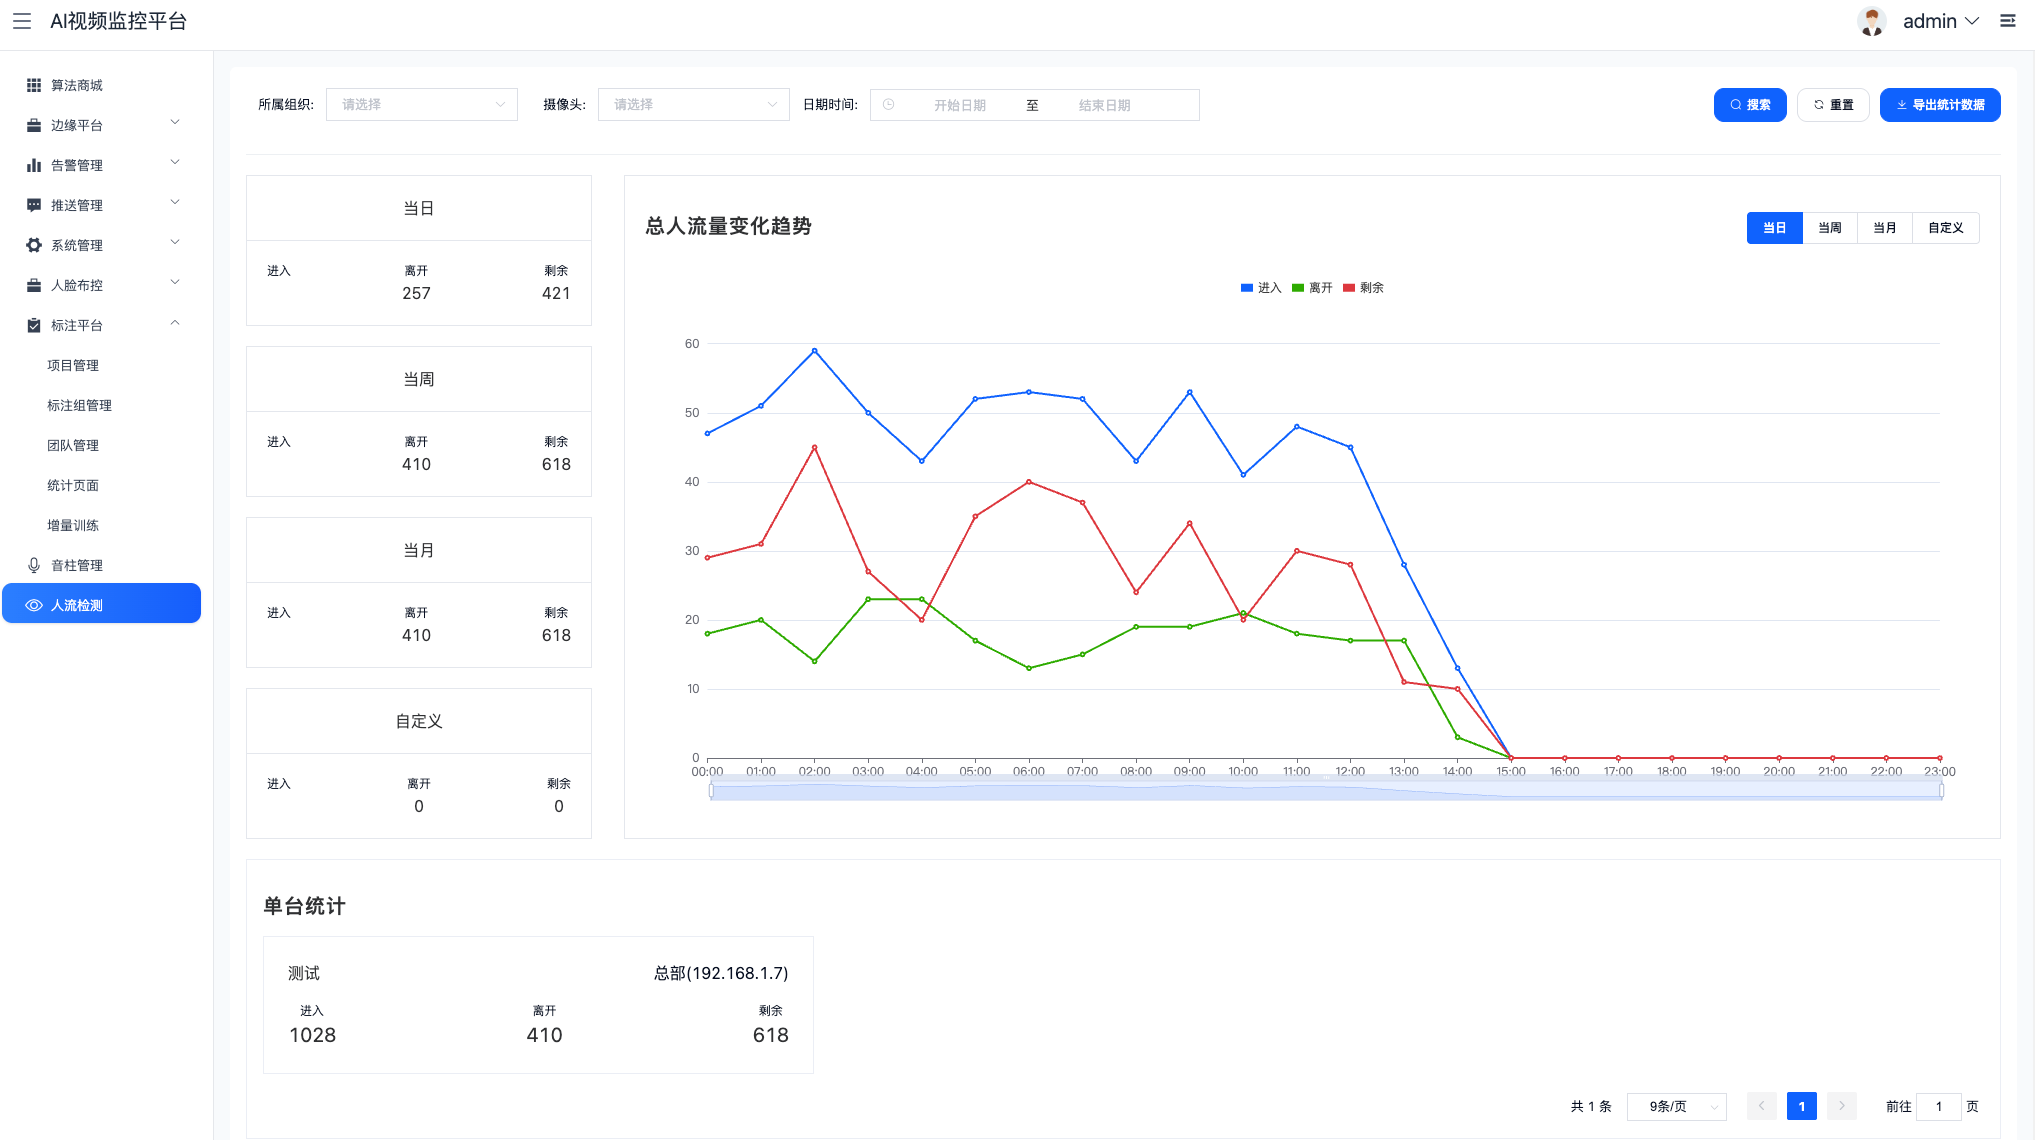
Task: Toggle the 离开 legend series
Action: (1312, 288)
